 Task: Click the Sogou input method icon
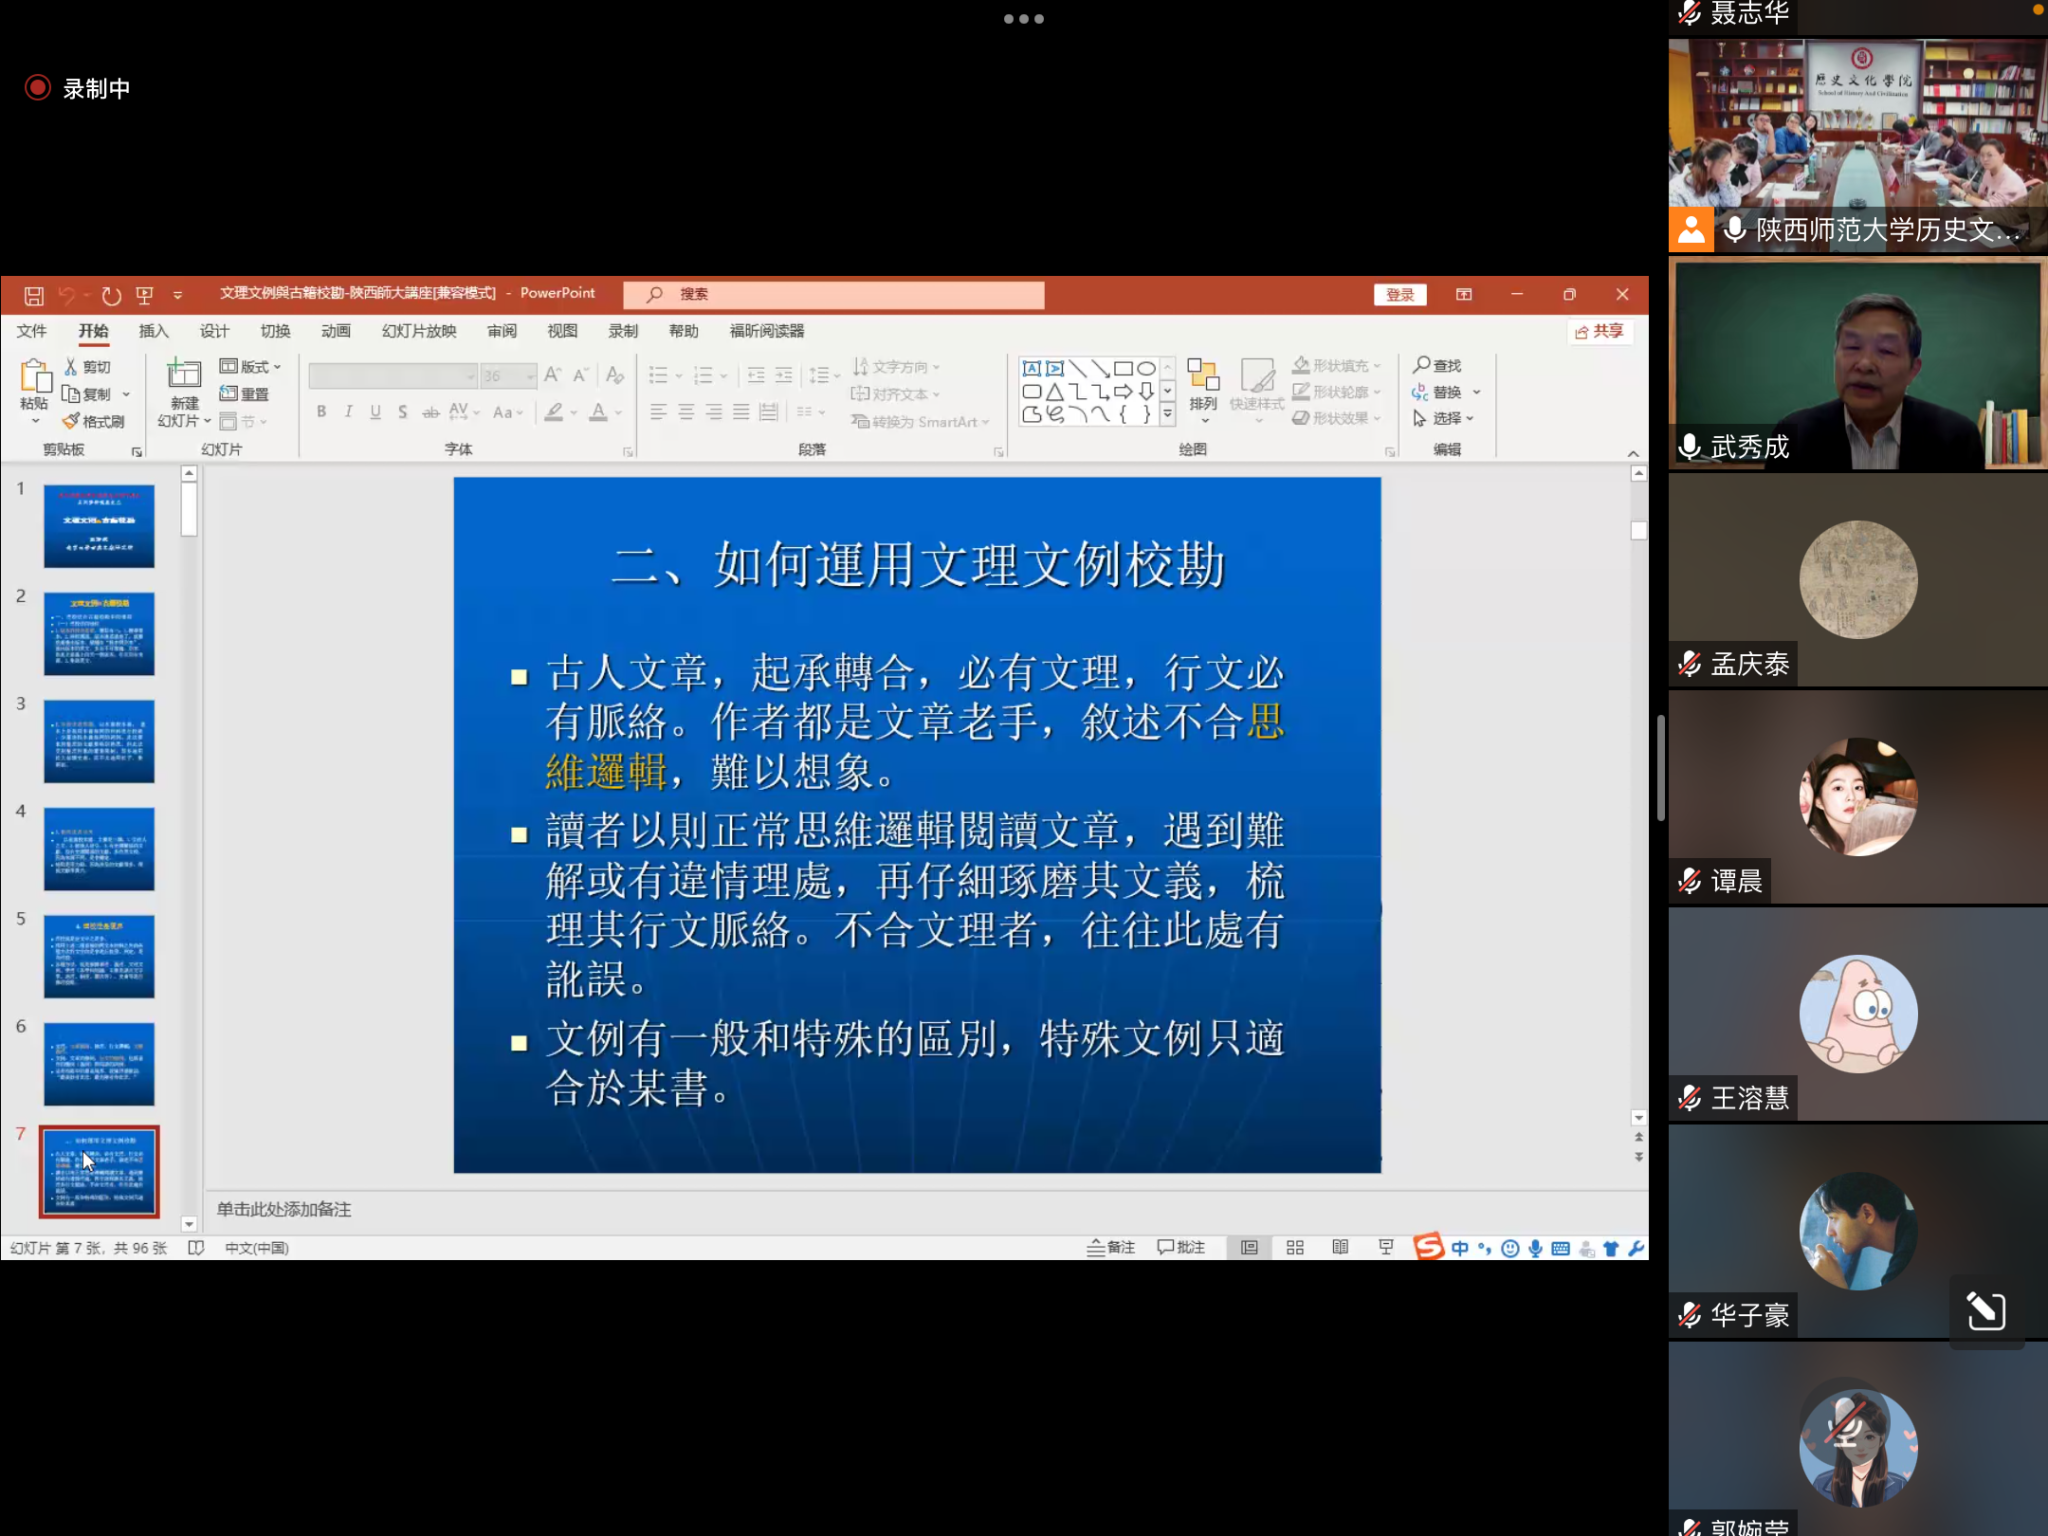[1428, 1247]
